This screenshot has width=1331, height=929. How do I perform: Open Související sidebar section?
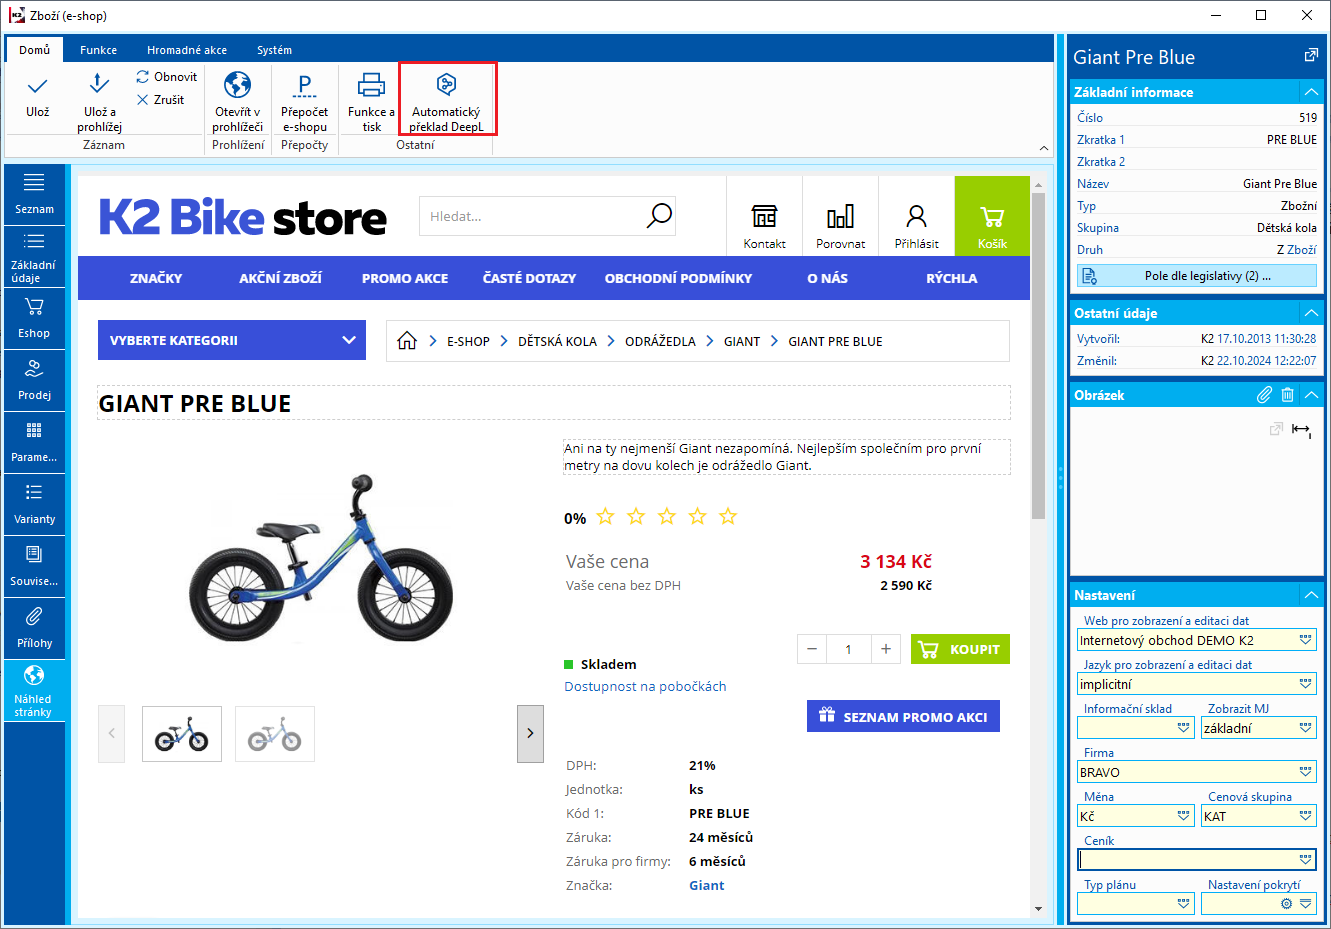34,566
